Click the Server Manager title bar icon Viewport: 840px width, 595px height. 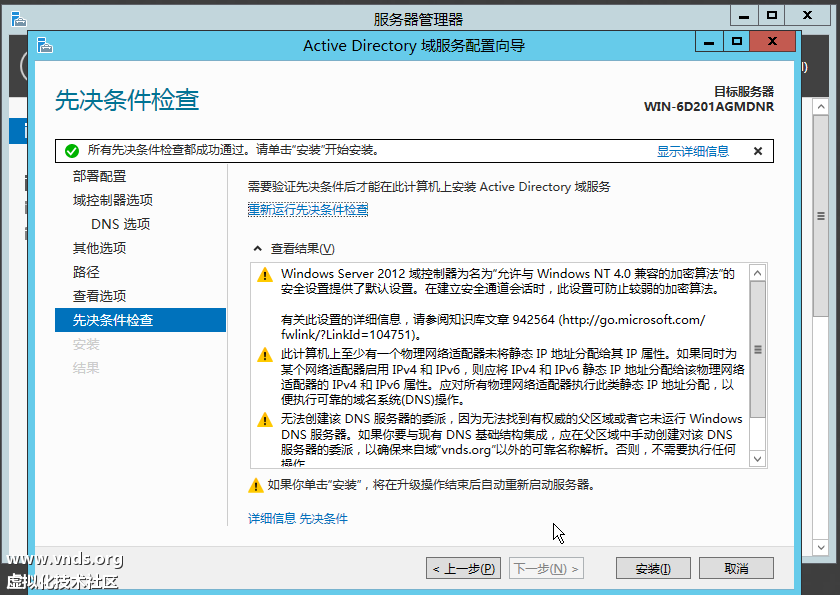pos(19,19)
